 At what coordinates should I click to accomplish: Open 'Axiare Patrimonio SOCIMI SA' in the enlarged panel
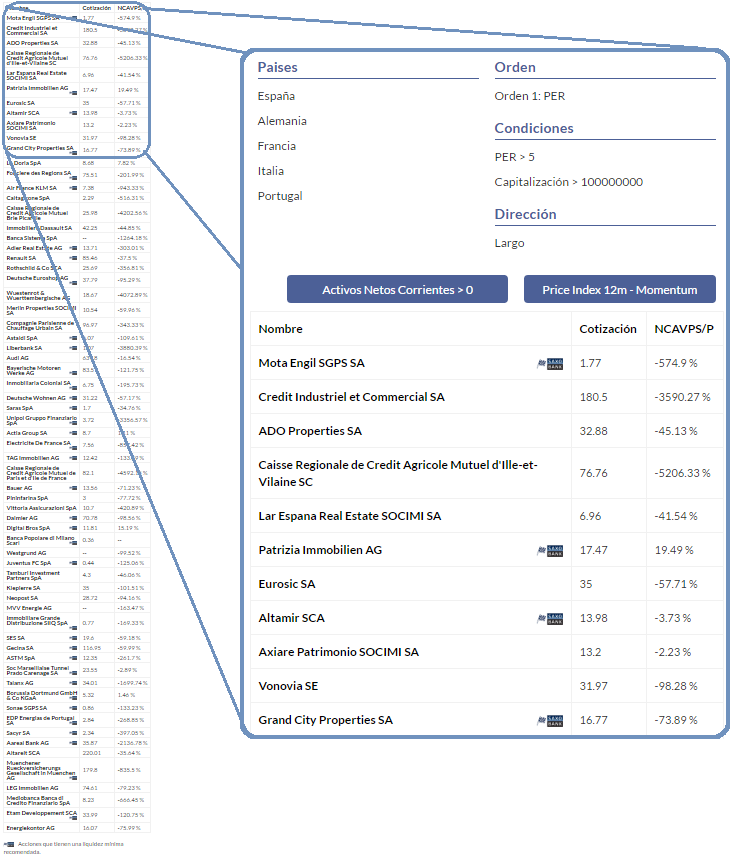click(338, 652)
